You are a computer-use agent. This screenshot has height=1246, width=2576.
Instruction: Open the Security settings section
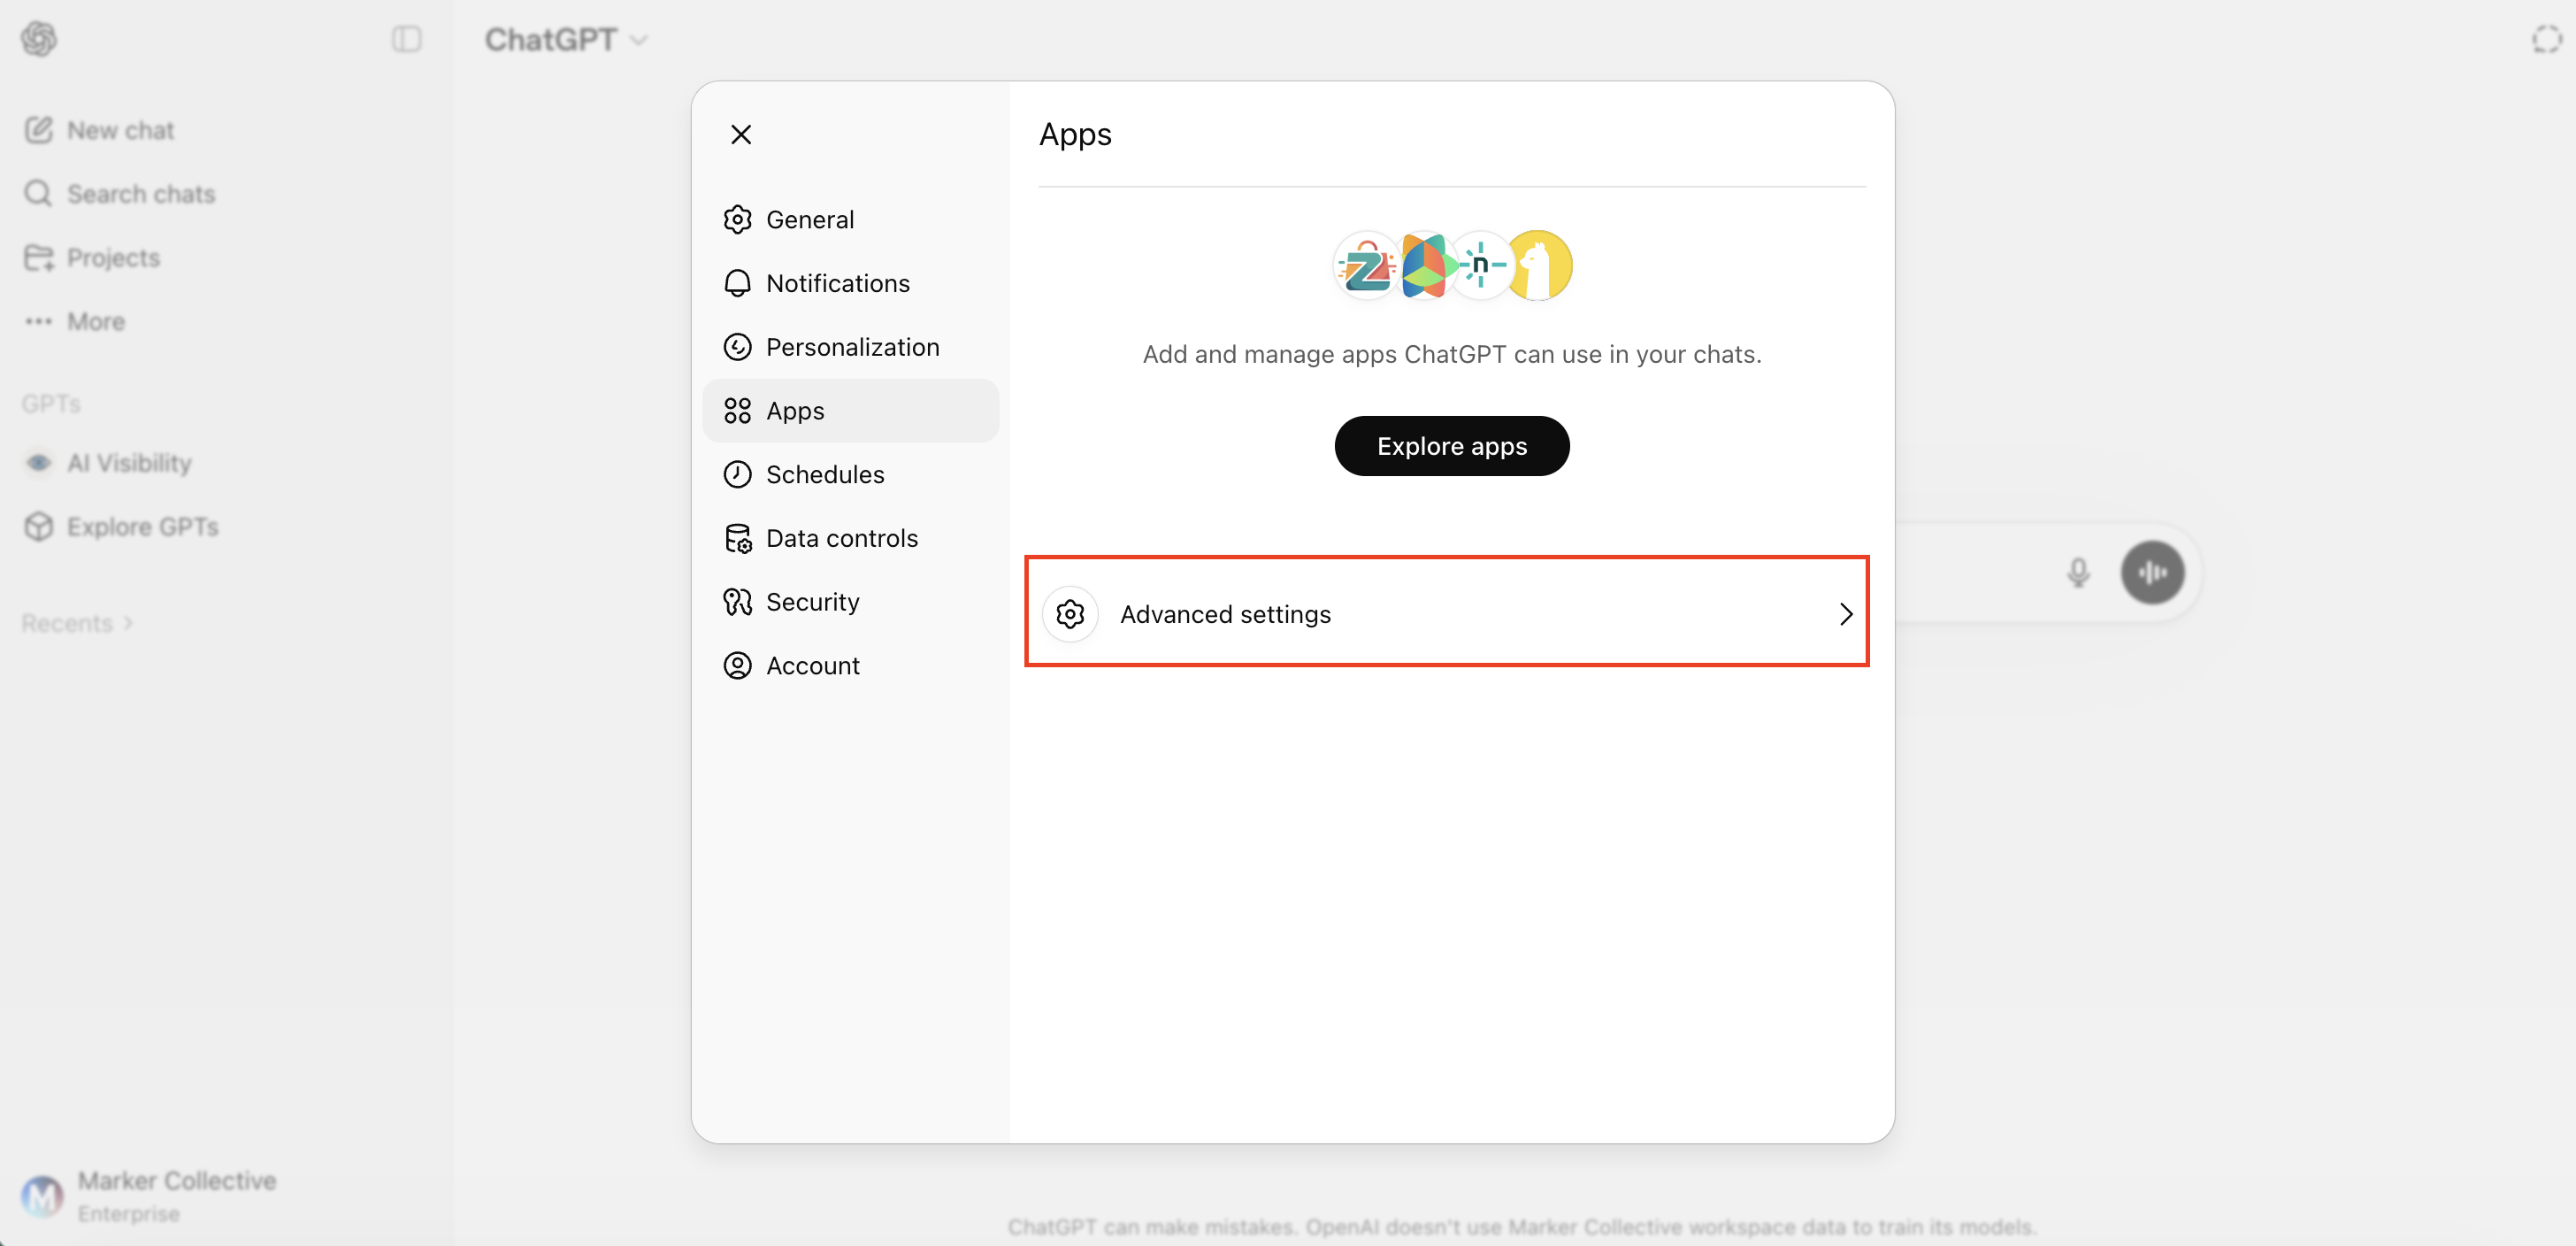click(812, 602)
